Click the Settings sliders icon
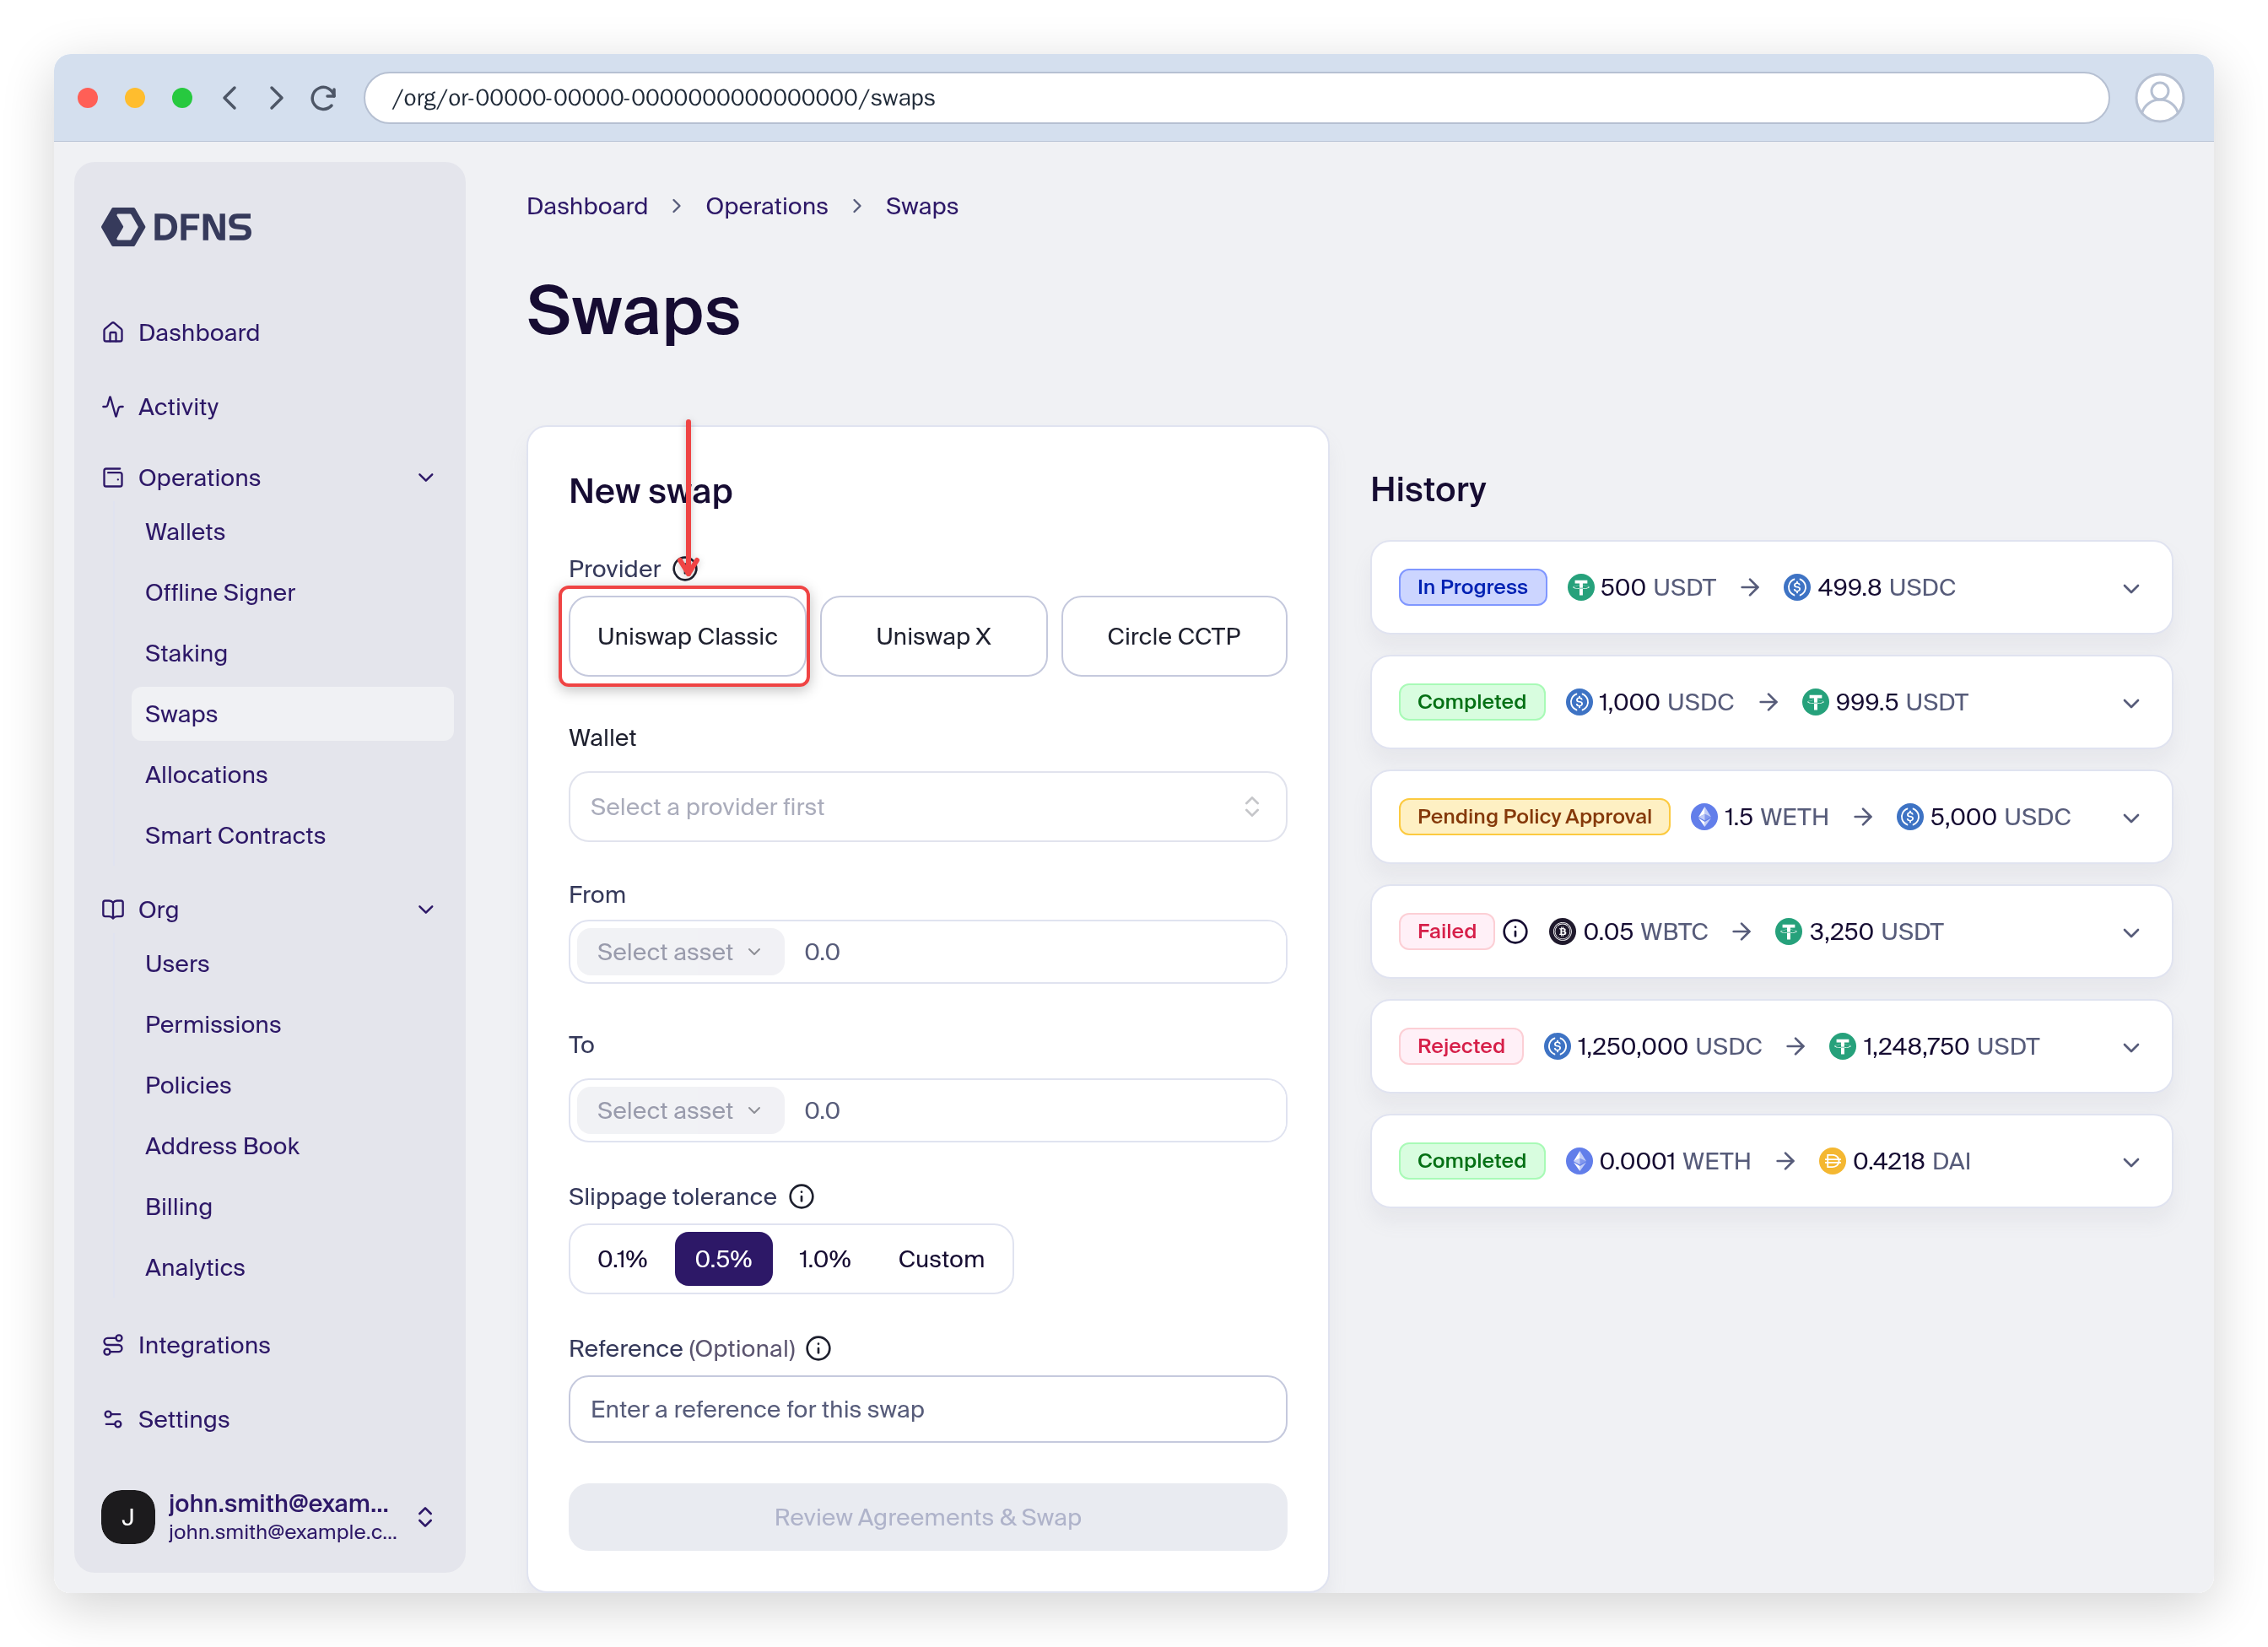 113,1419
